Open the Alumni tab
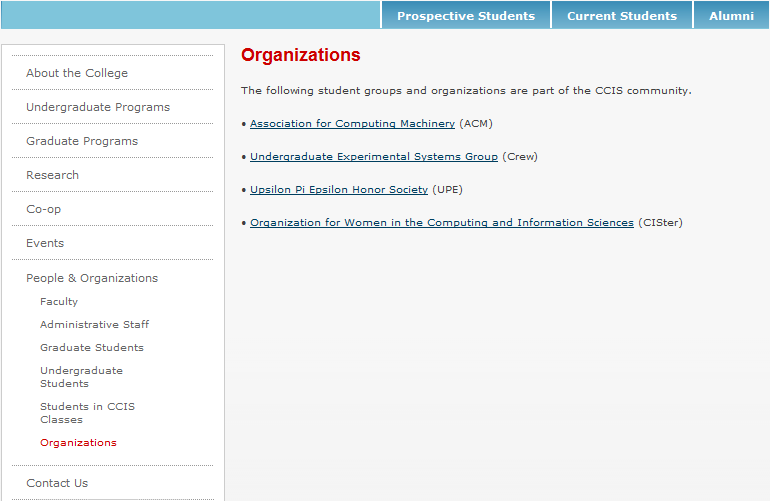Image resolution: width=770 pixels, height=501 pixels. (731, 16)
